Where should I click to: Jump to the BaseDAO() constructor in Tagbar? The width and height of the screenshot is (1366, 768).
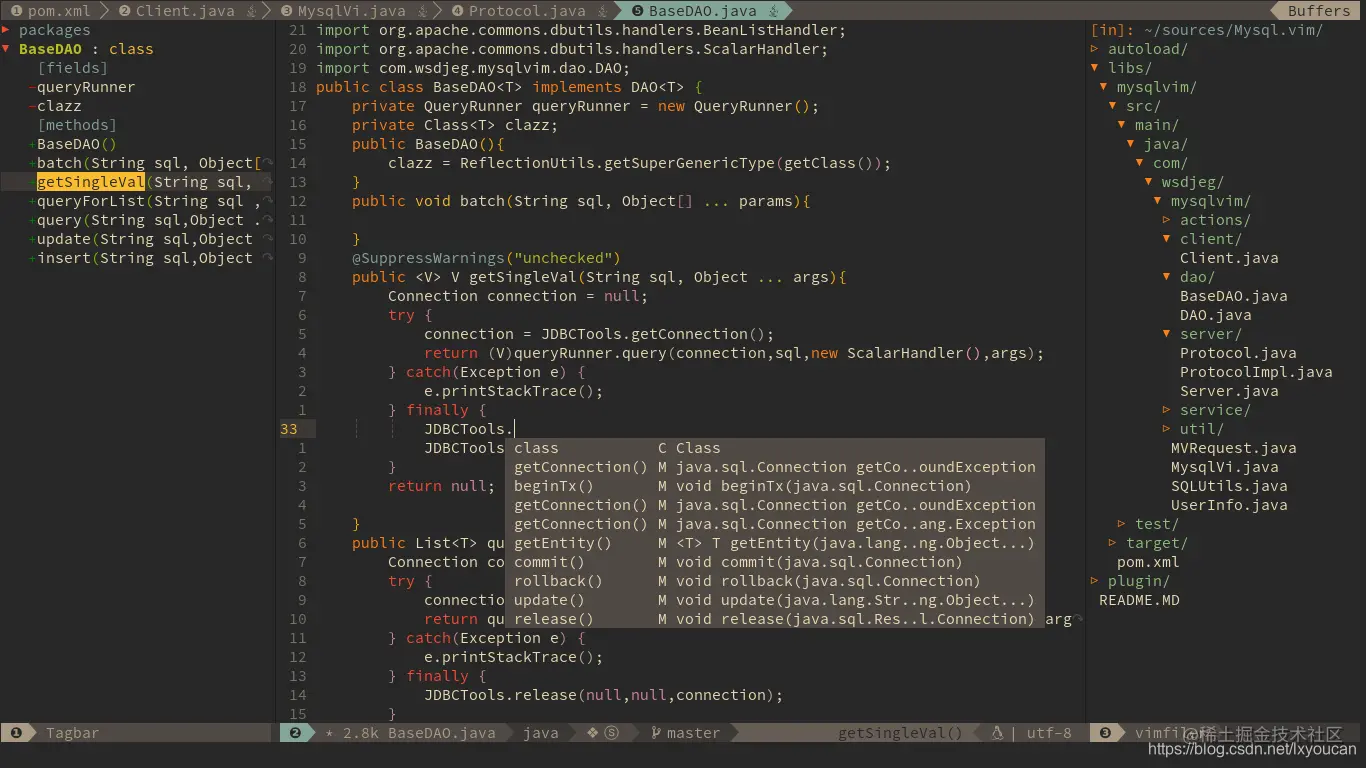(x=77, y=144)
